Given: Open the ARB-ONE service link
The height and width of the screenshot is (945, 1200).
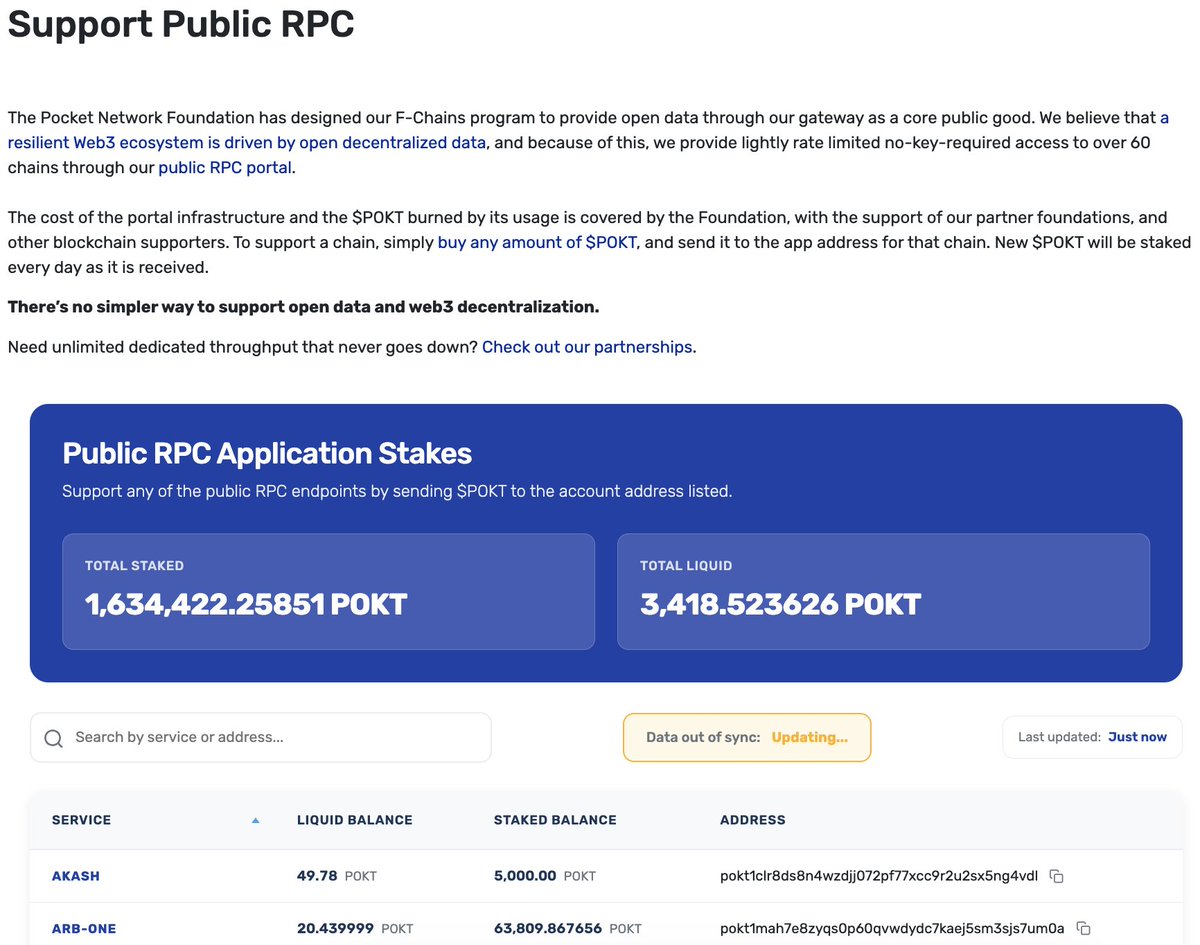Looking at the screenshot, I should pyautogui.click(x=84, y=928).
